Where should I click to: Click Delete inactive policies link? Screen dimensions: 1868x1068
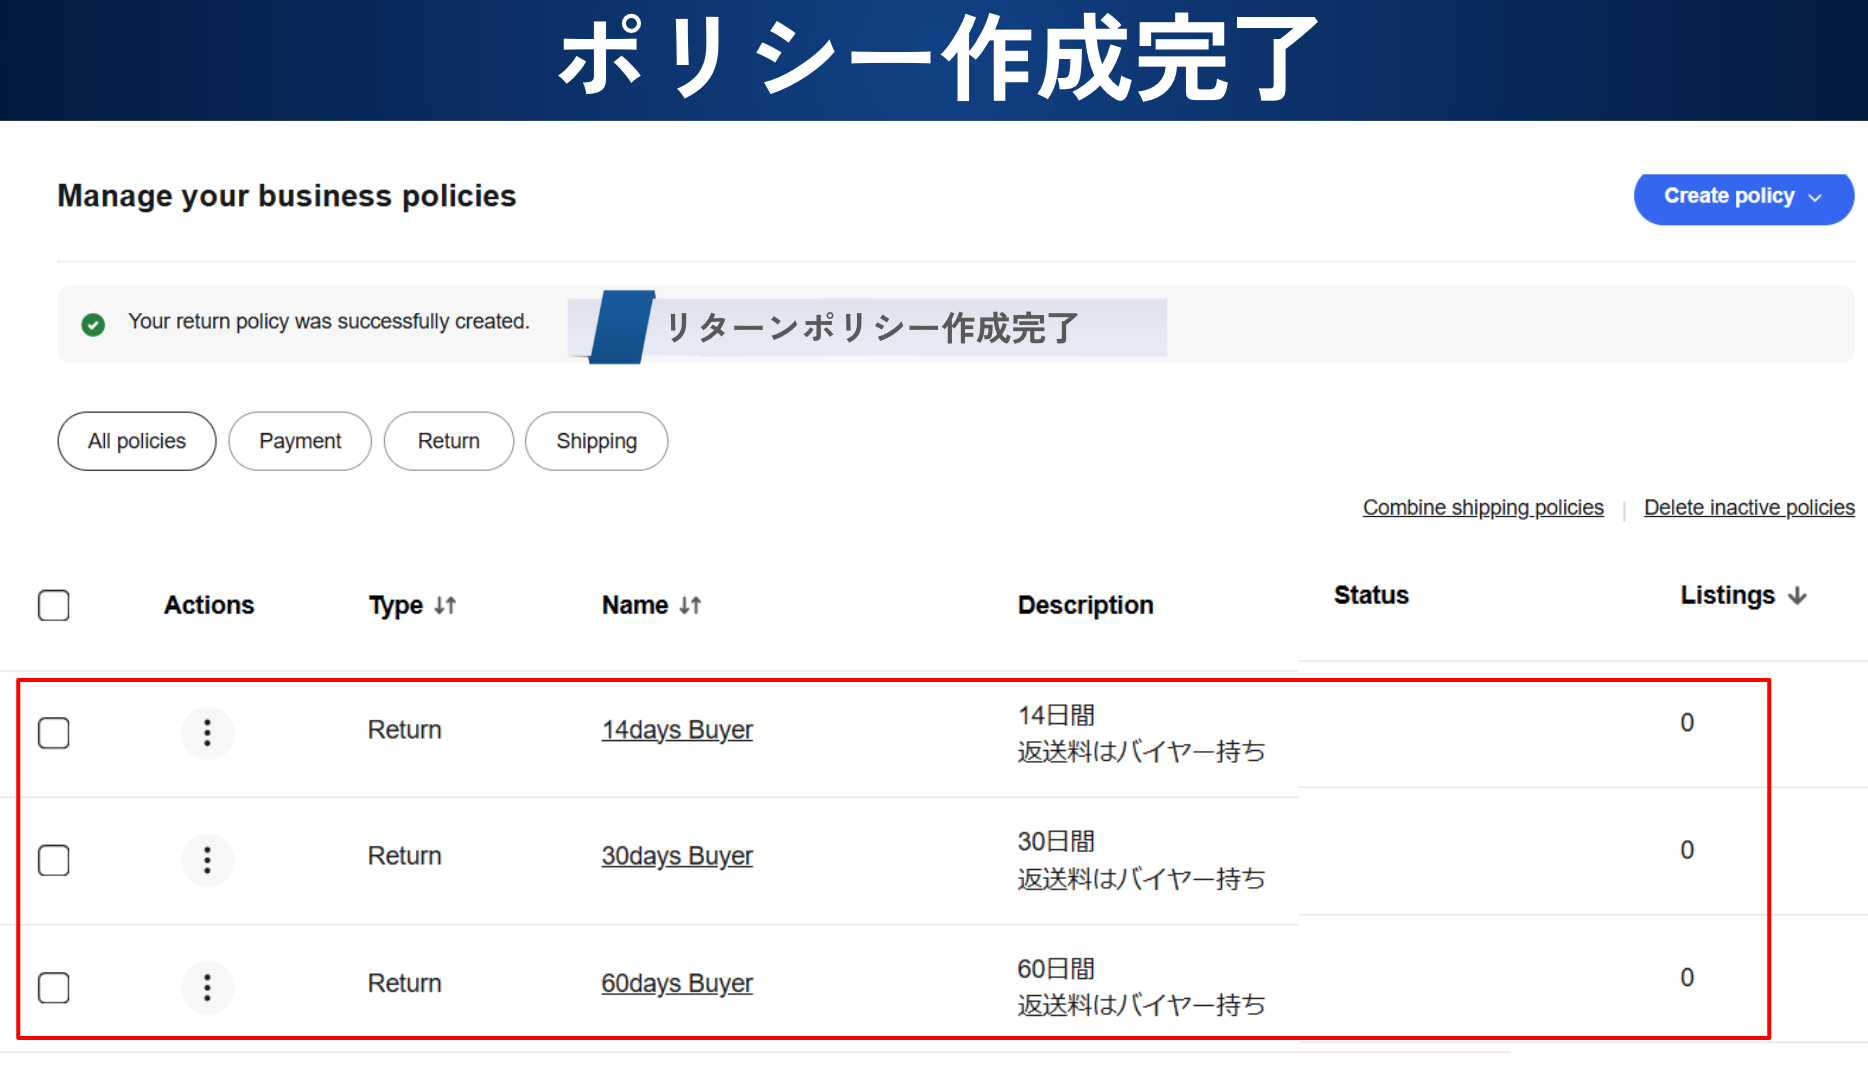pos(1748,508)
